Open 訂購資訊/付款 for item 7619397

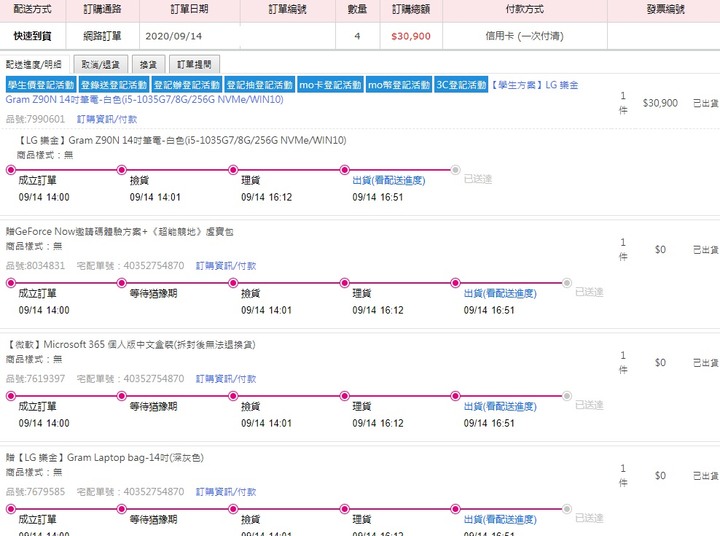click(226, 378)
